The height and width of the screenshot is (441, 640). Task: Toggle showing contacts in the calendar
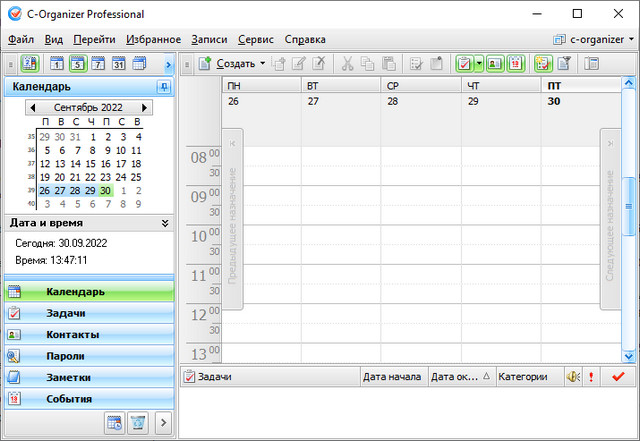(x=495, y=64)
